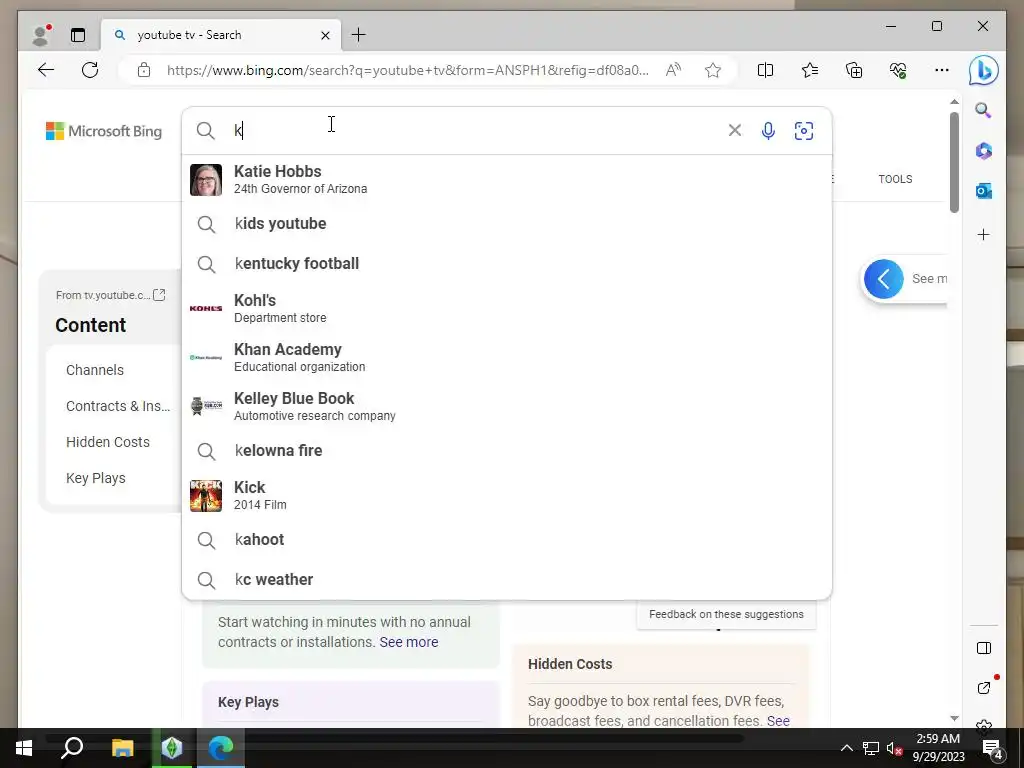This screenshot has height=768, width=1024.
Task: Open the Microsoft Bing logo
Action: (x=104, y=131)
